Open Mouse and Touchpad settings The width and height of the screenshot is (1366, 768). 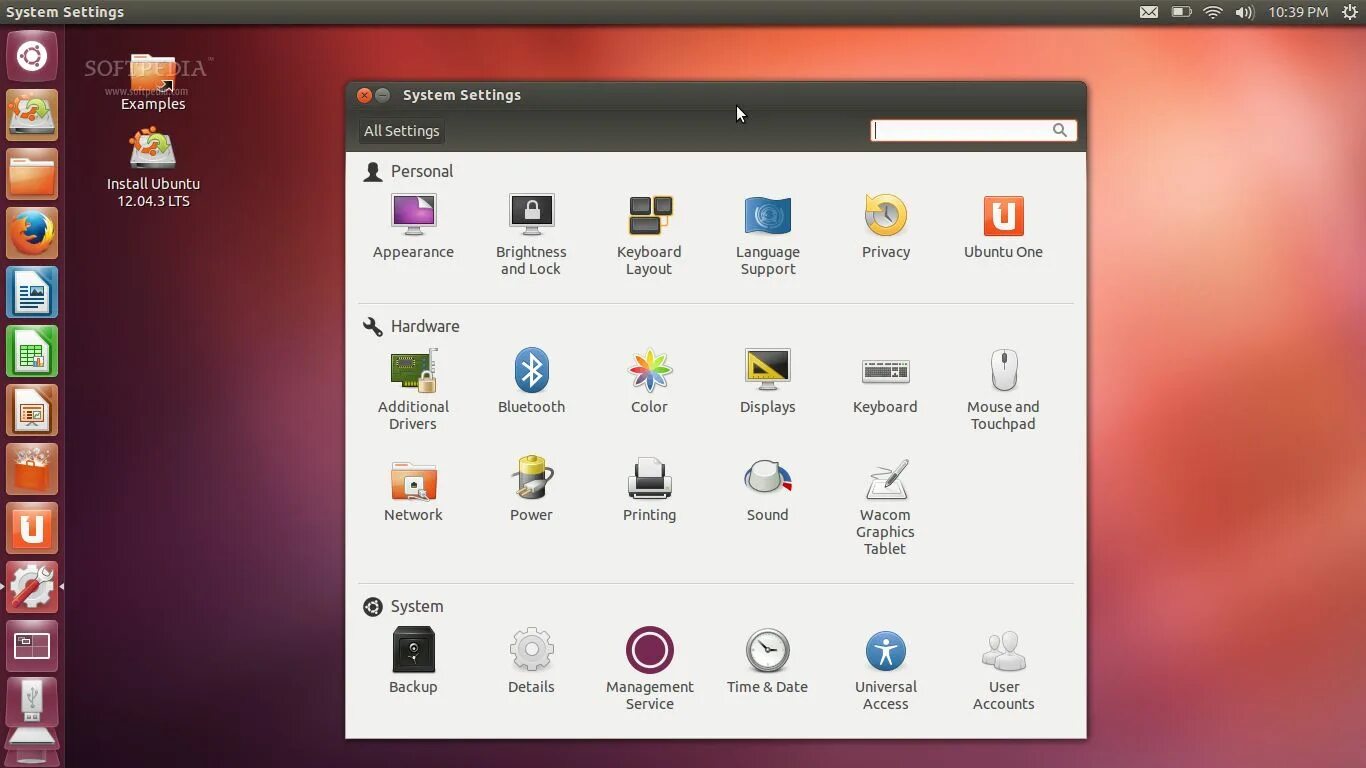click(1003, 391)
